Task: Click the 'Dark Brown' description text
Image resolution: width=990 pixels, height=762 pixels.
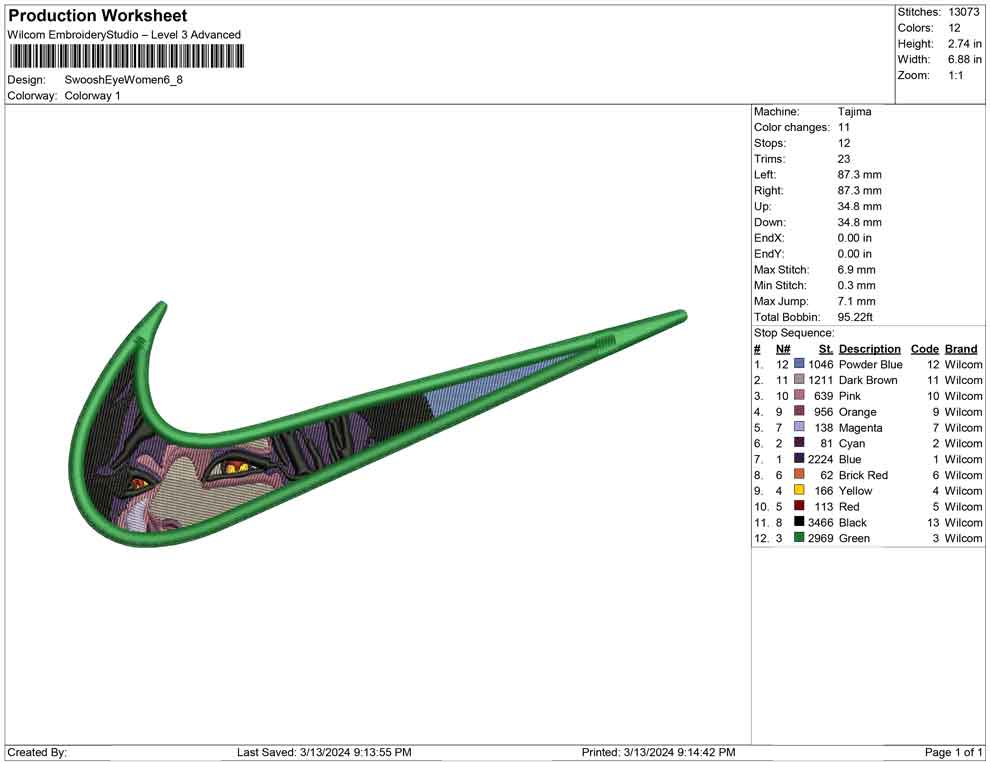Action: pyautogui.click(x=868, y=380)
